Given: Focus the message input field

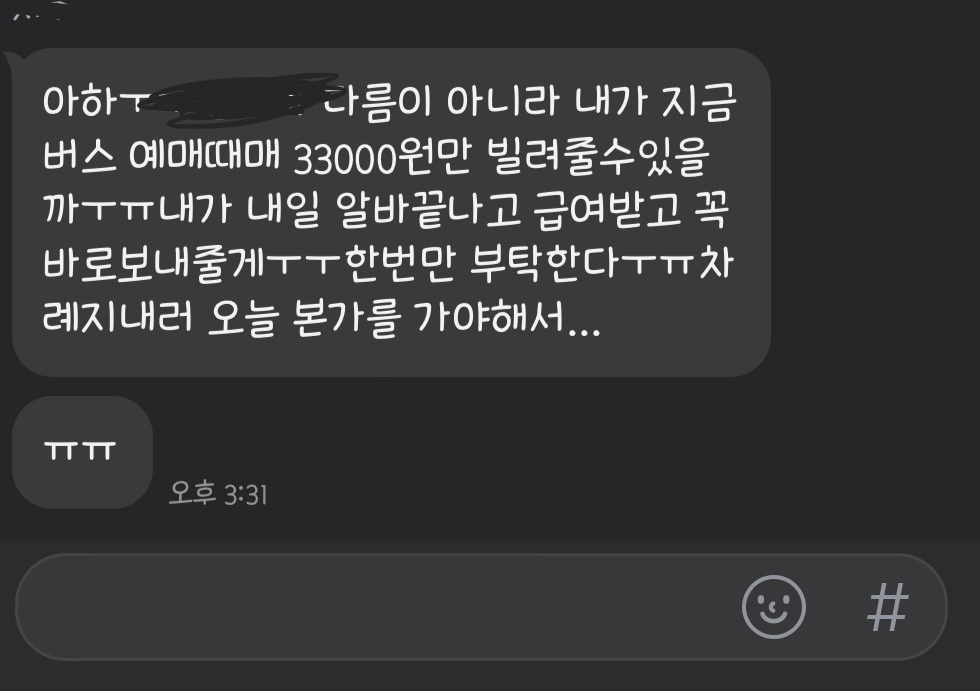Looking at the screenshot, I should point(481,607).
